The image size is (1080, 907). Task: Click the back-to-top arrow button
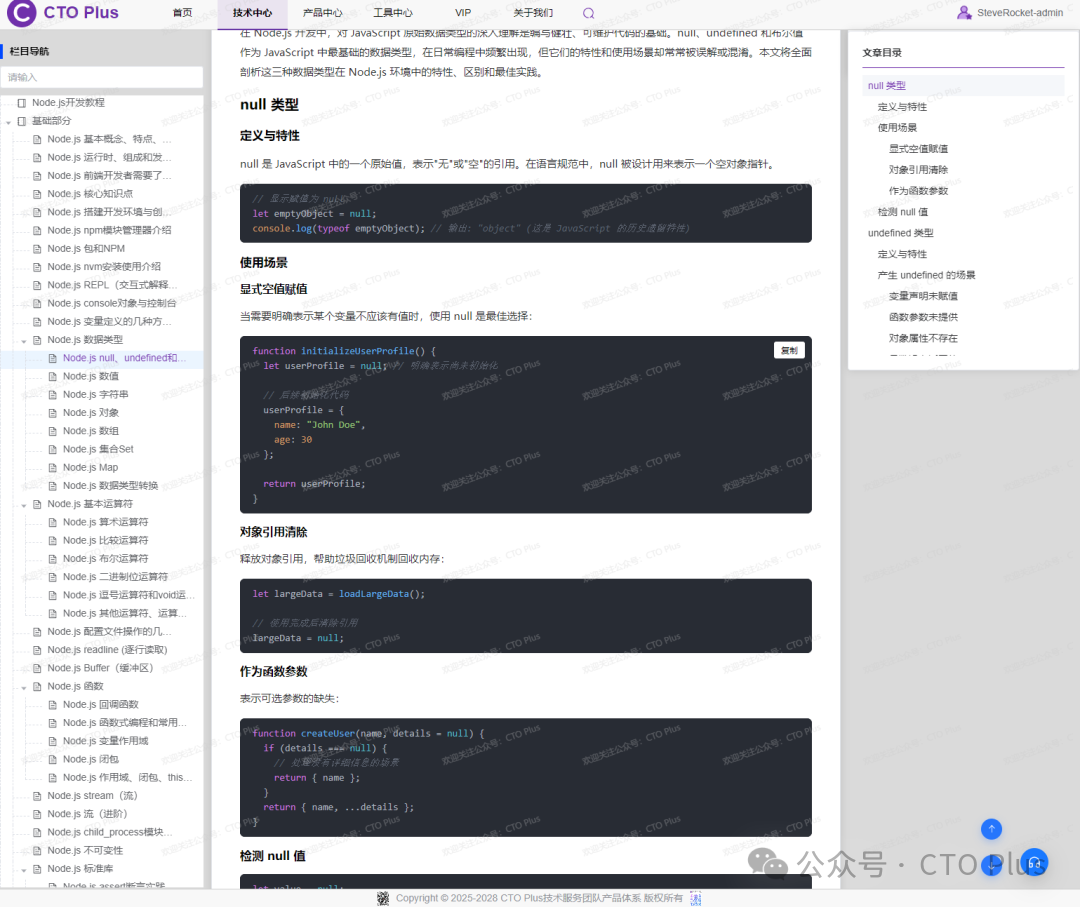(990, 829)
